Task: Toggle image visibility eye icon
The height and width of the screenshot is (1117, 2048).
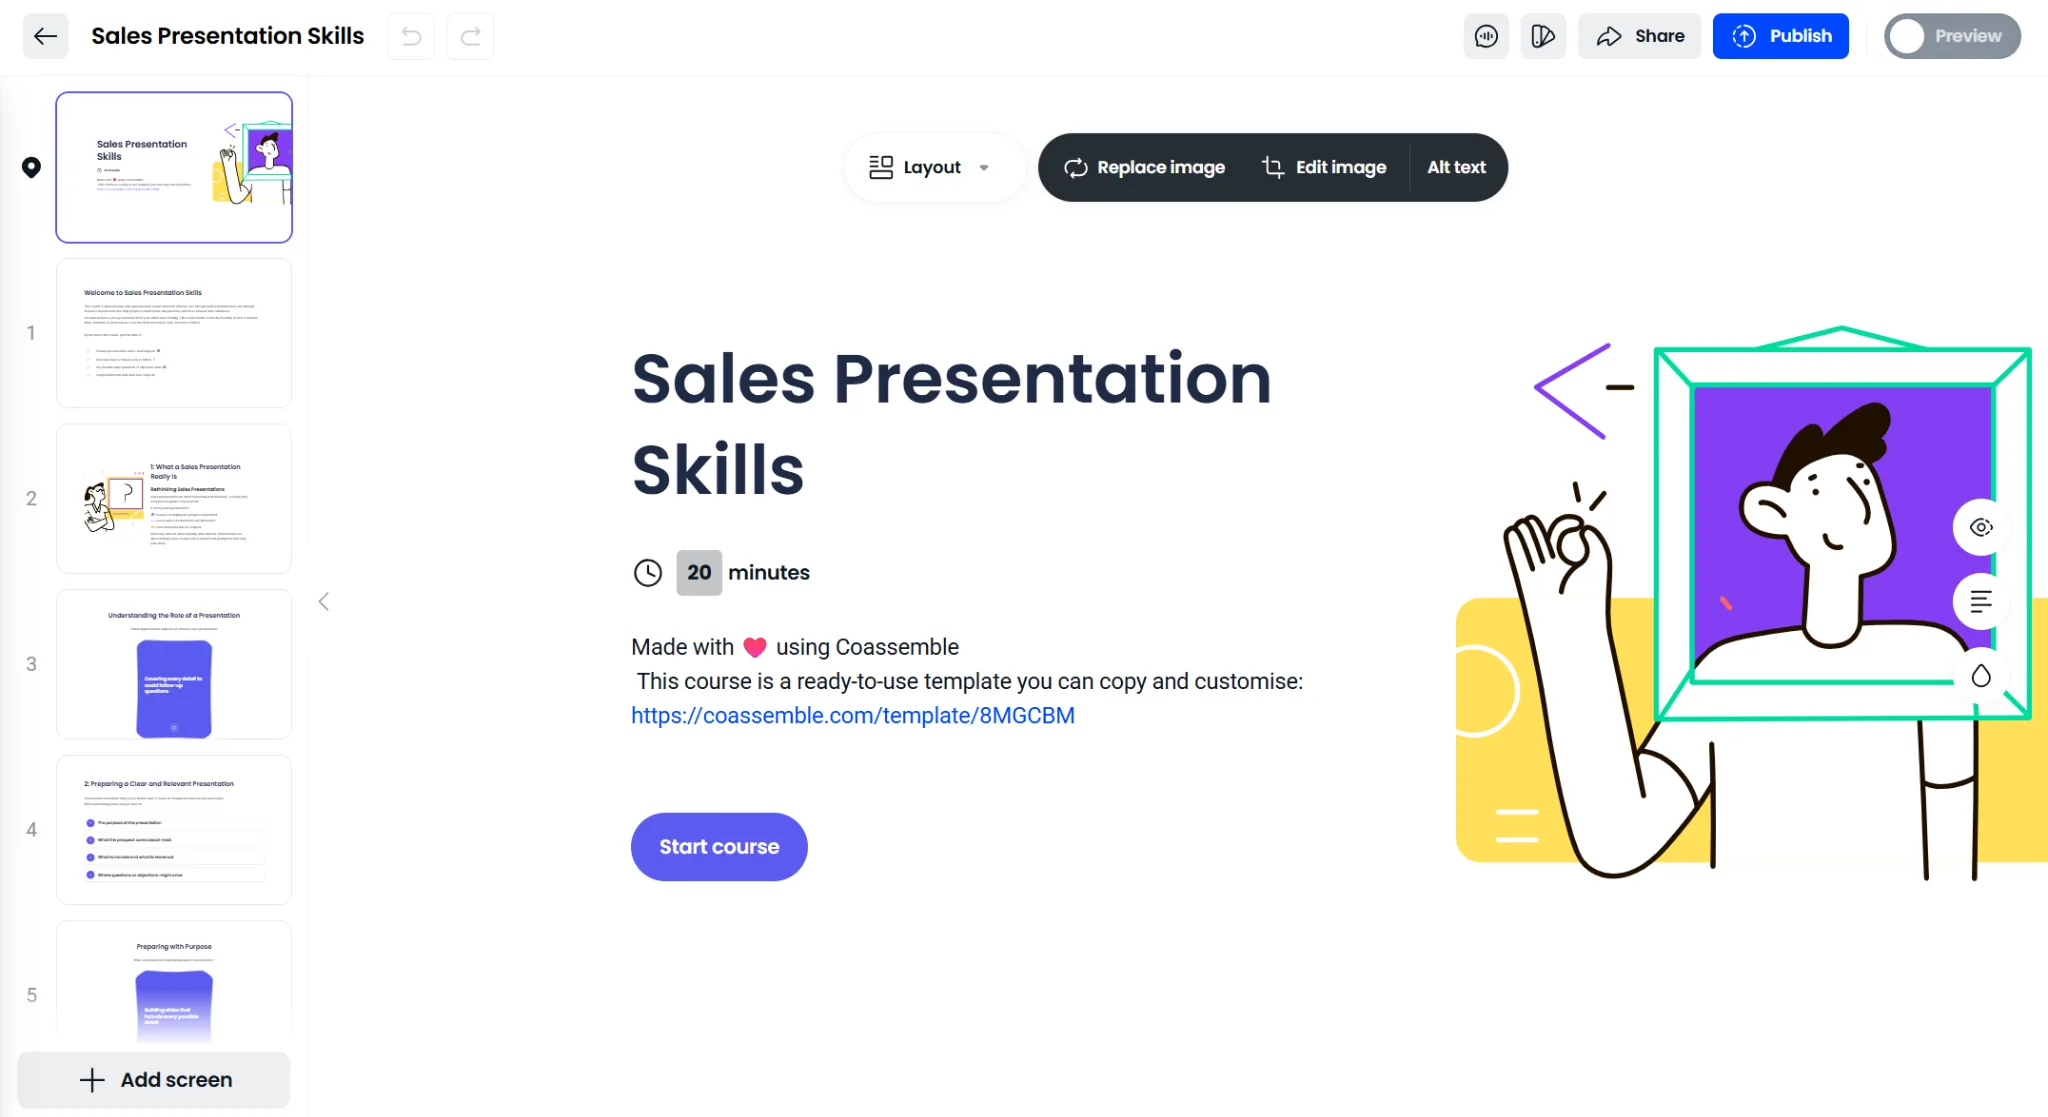Action: (x=1981, y=527)
